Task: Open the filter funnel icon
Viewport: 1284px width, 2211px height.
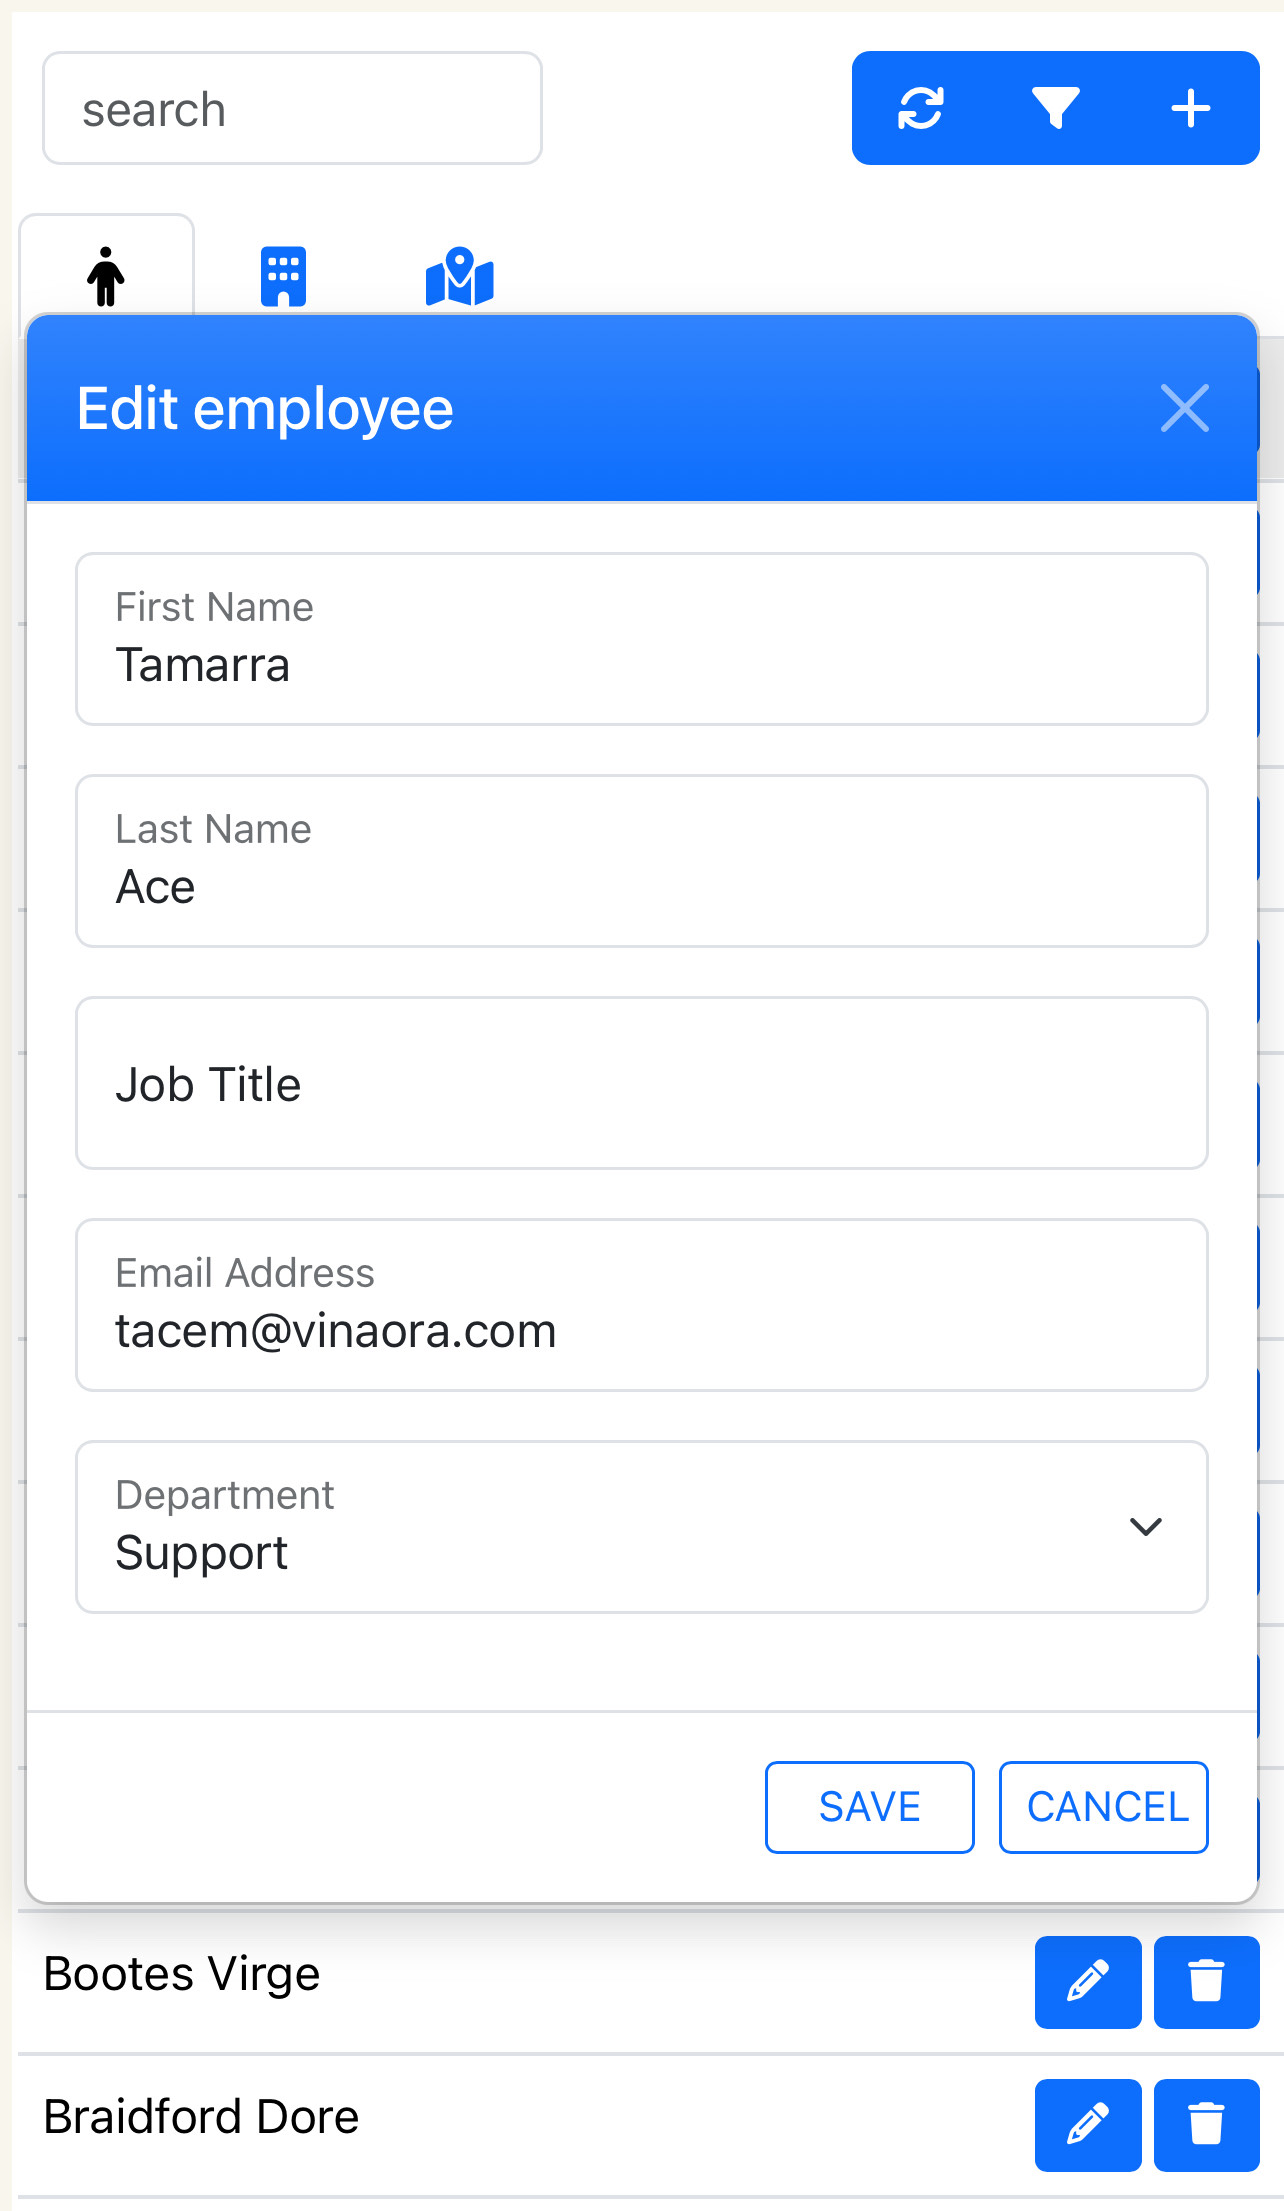Action: (x=1056, y=108)
